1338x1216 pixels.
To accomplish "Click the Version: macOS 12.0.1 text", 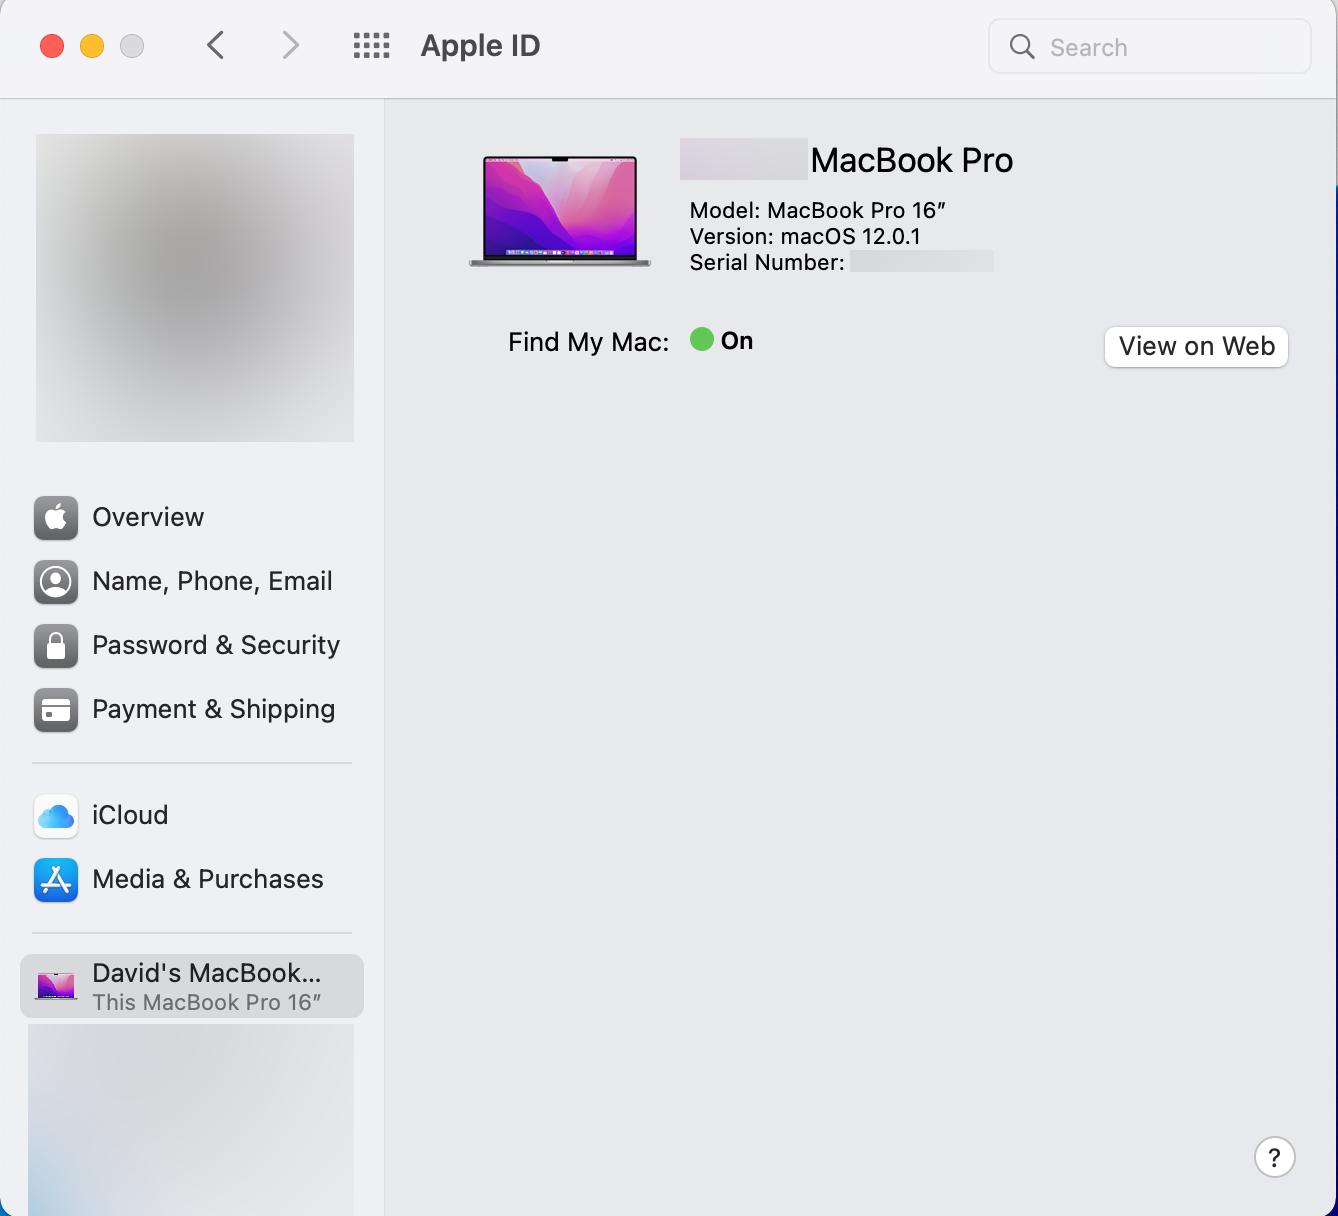I will click(x=805, y=237).
